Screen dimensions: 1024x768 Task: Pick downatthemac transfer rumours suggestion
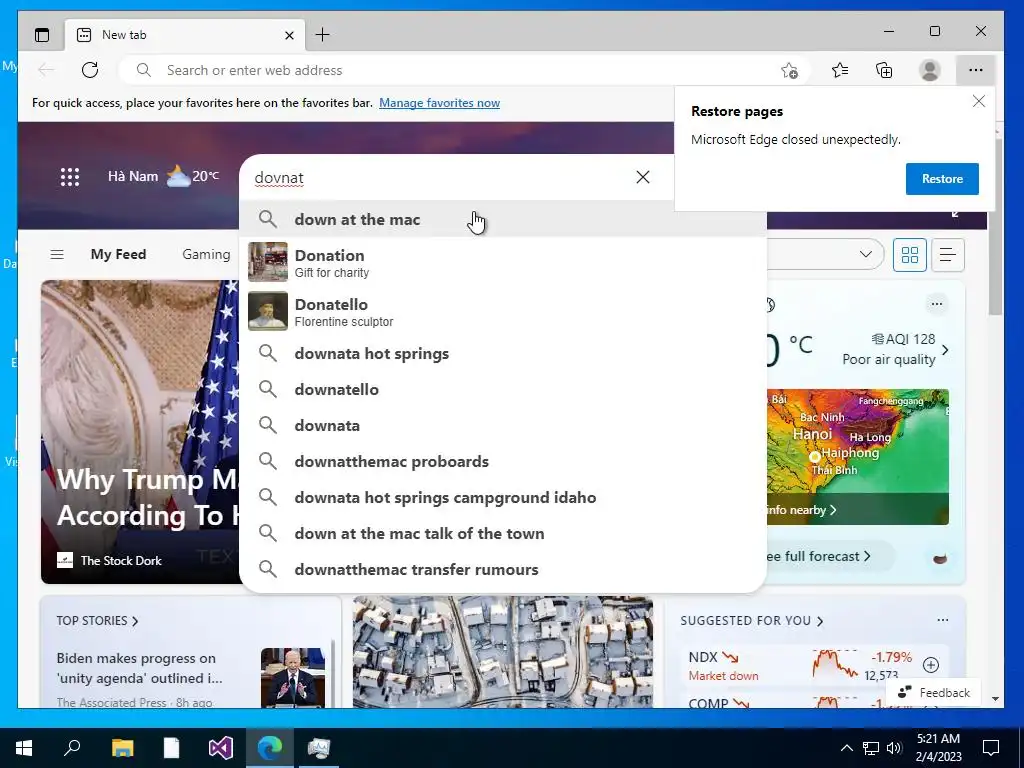click(x=503, y=569)
